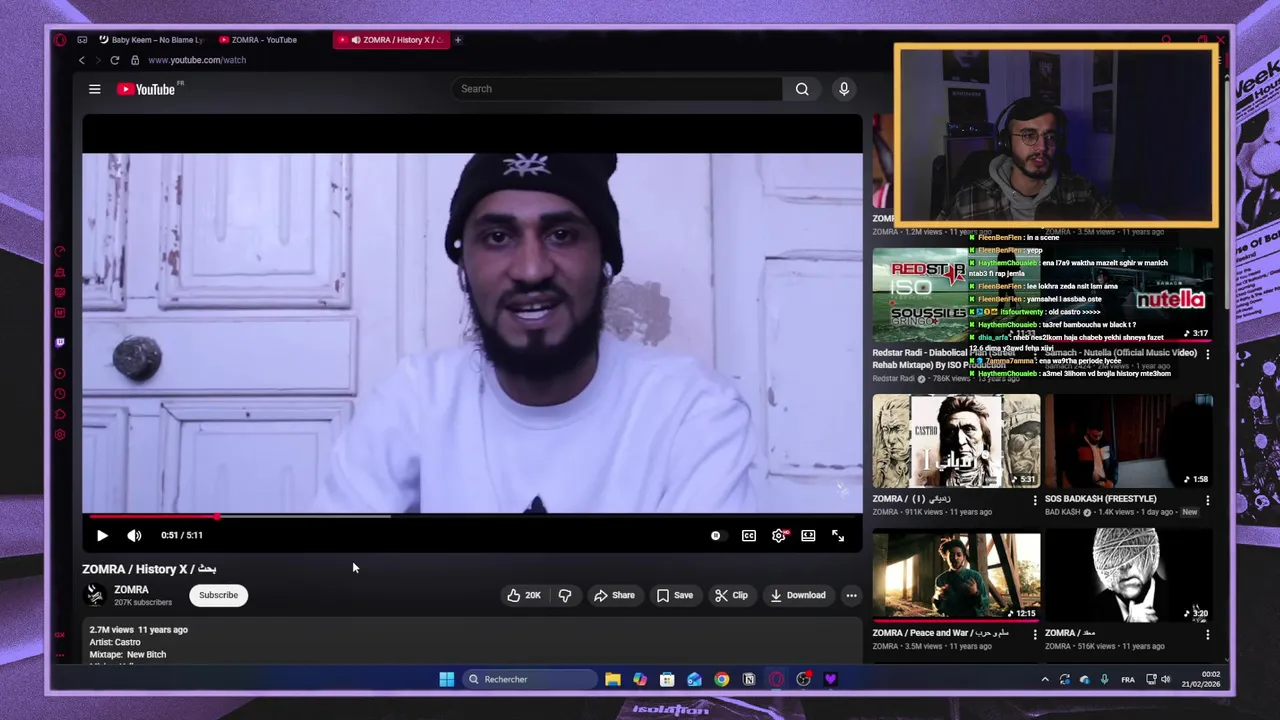The width and height of the screenshot is (1280, 720).
Task: Expand the video description box
Action: point(472,642)
